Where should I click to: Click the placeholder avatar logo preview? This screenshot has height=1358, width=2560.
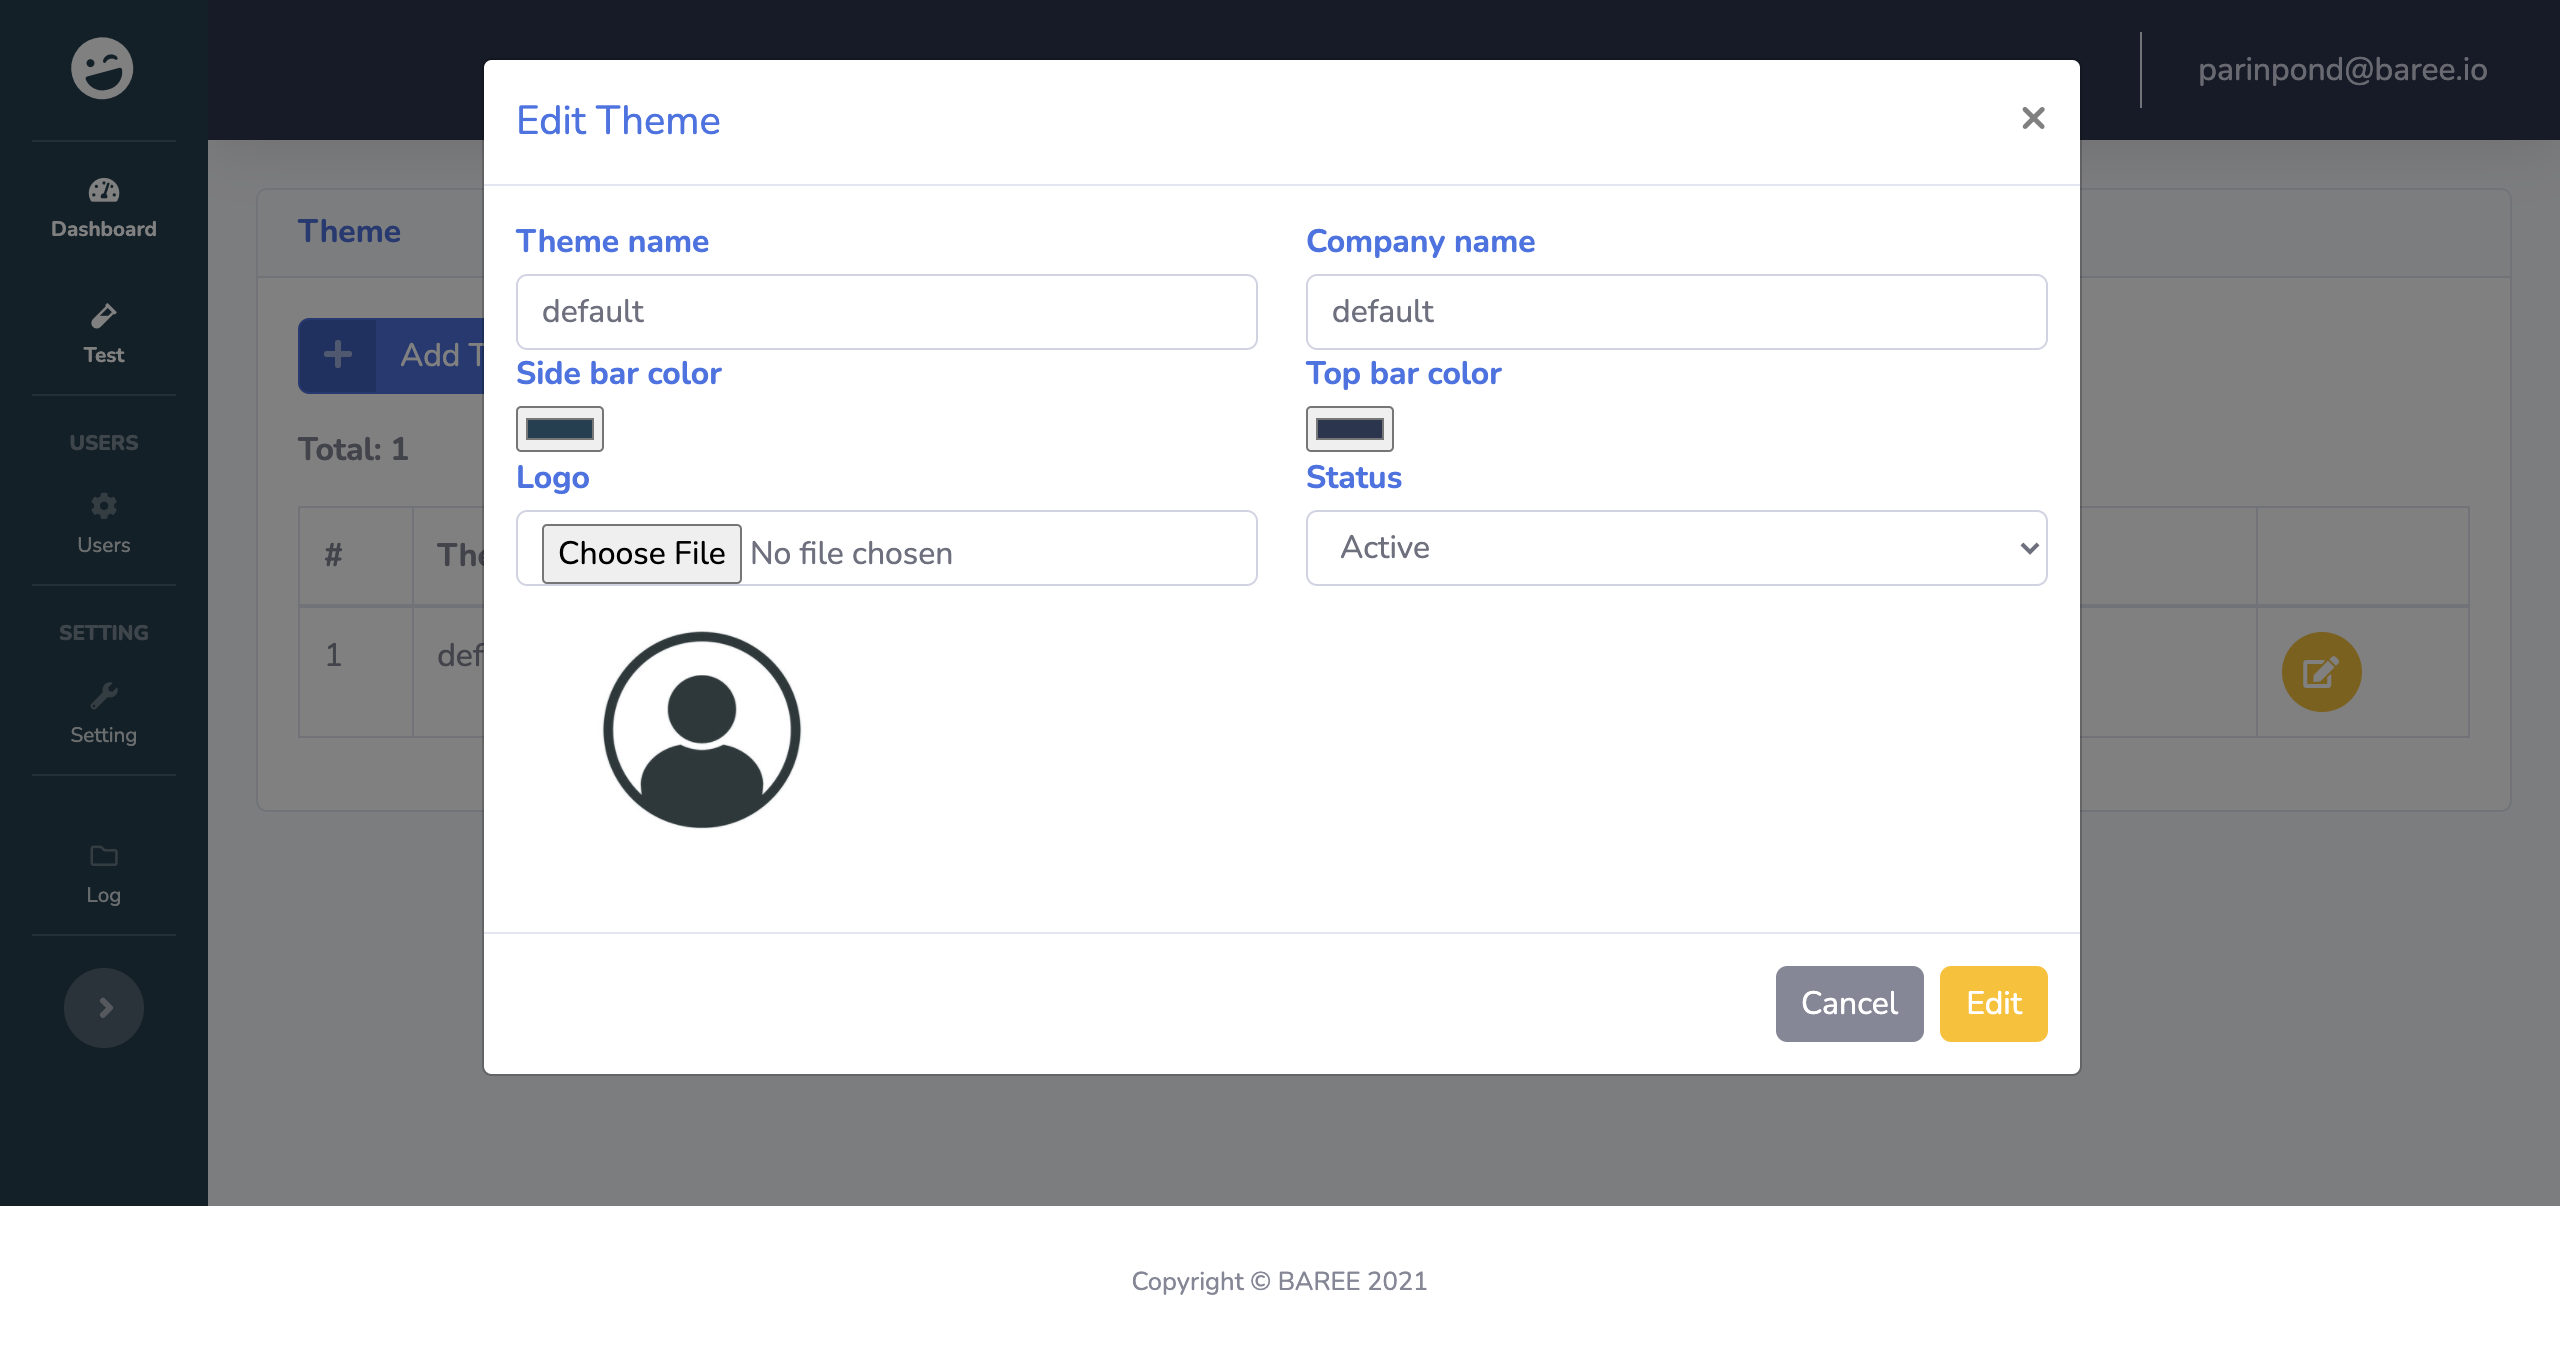[701, 729]
